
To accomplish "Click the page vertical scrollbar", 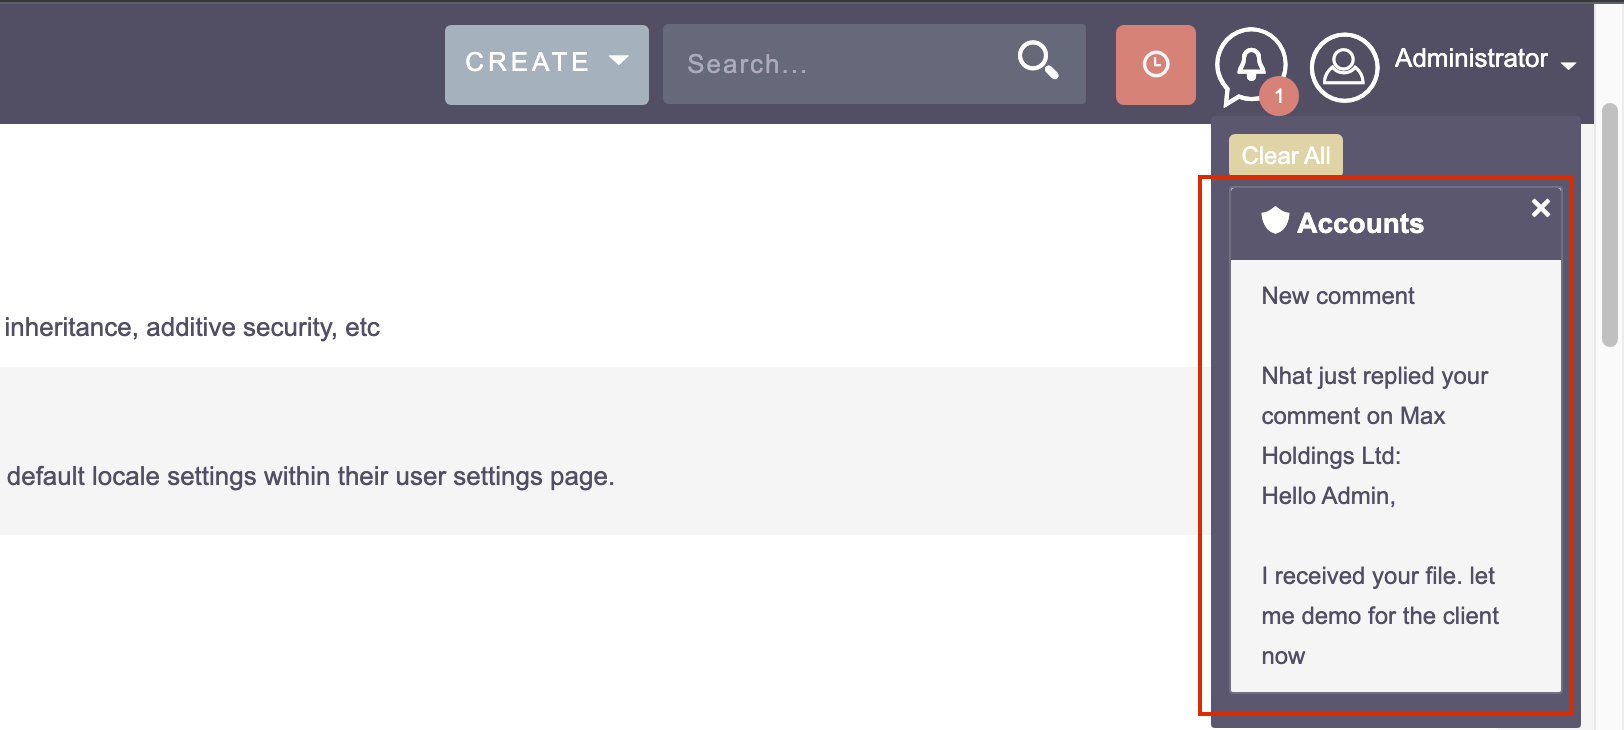I will click(x=1609, y=224).
